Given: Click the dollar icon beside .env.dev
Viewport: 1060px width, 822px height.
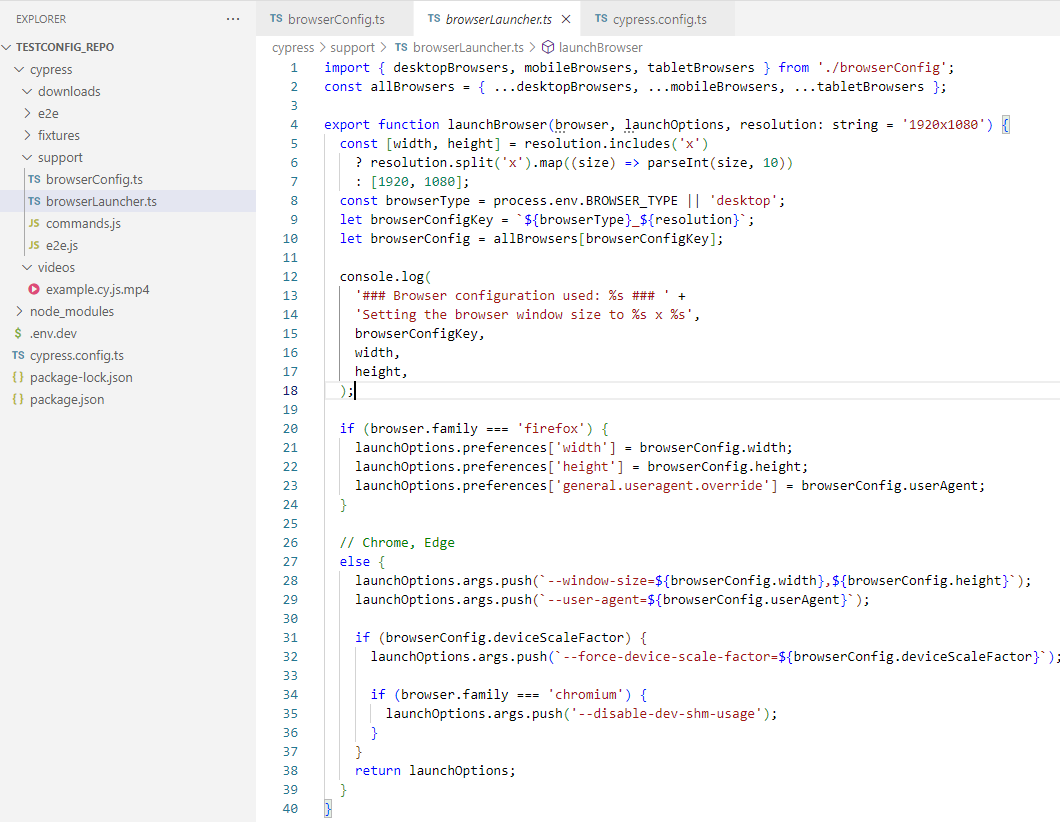Looking at the screenshot, I should 18,333.
